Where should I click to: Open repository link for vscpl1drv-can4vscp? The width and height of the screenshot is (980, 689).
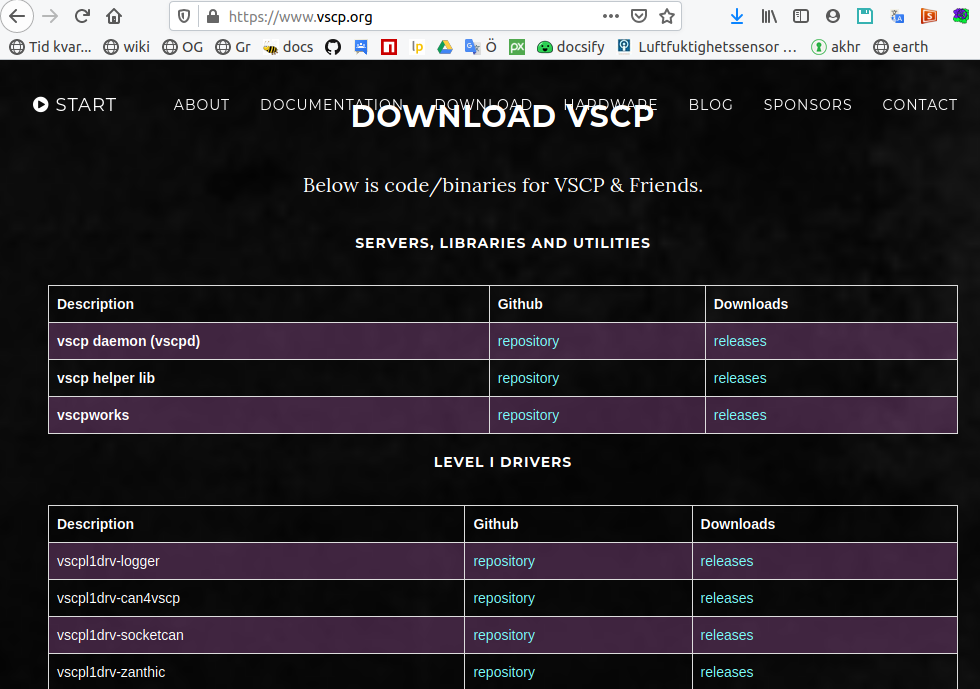tap(504, 598)
